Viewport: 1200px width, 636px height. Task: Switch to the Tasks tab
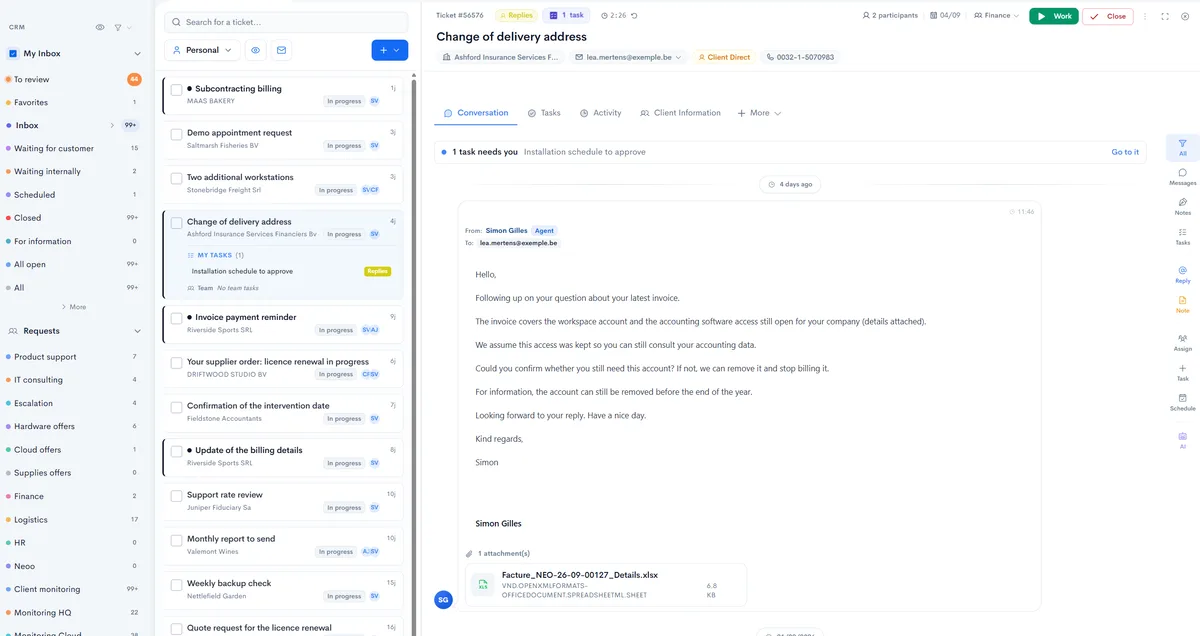click(544, 113)
